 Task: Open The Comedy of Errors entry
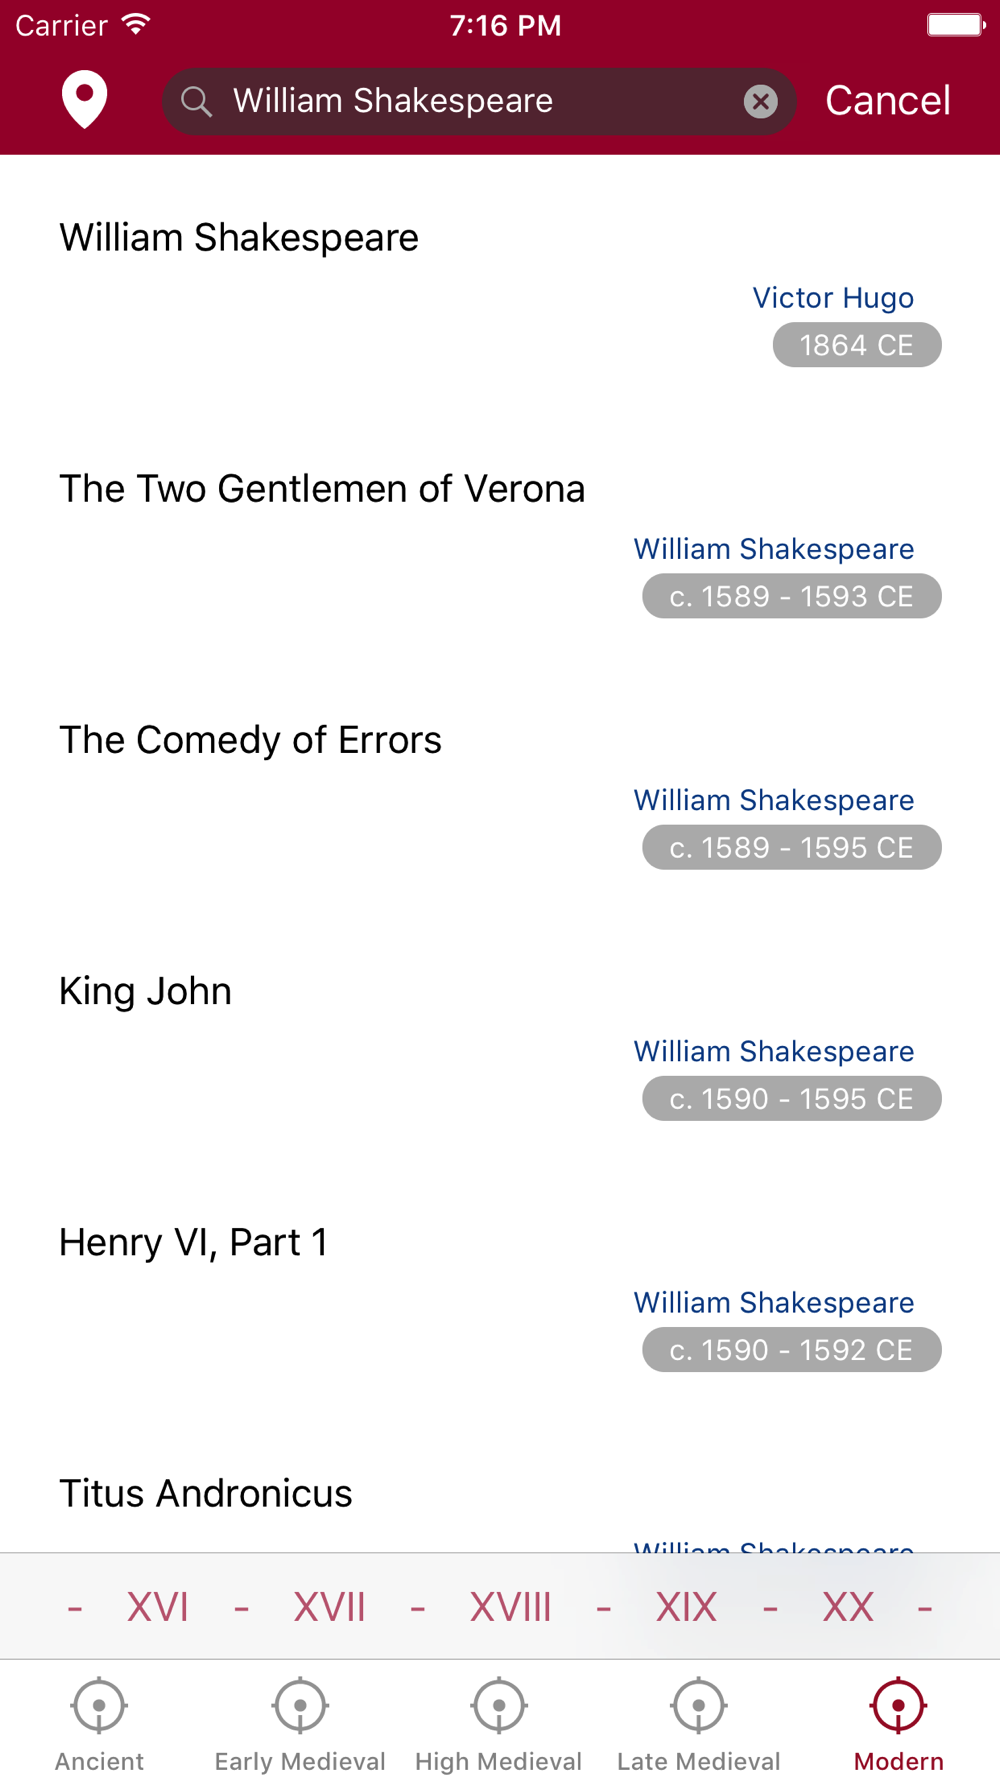[x=500, y=796]
